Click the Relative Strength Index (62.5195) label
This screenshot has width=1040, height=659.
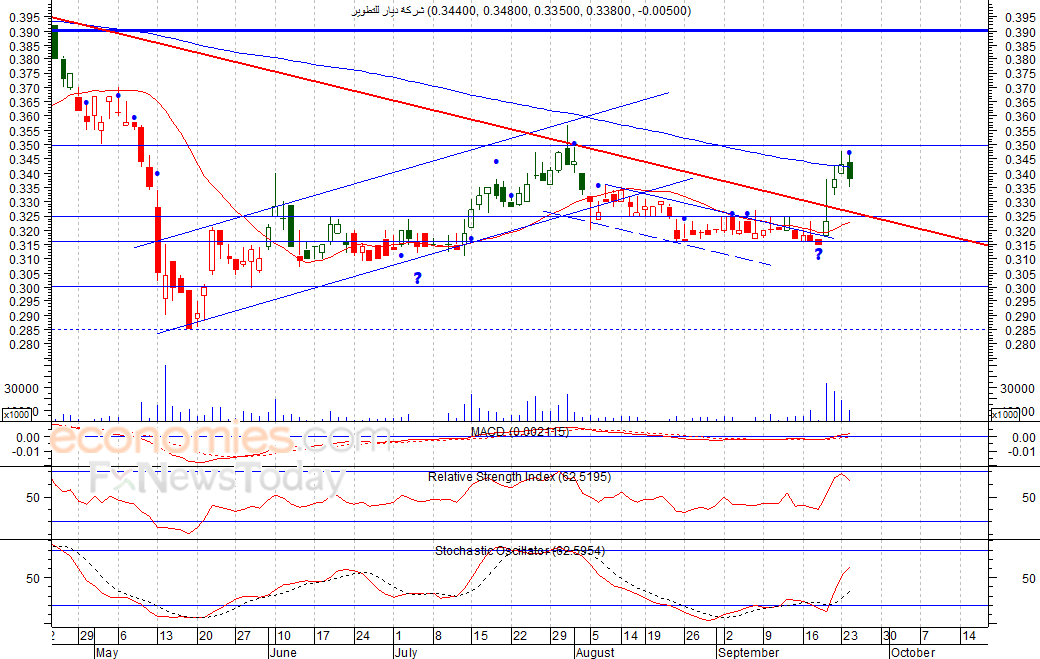point(519,477)
